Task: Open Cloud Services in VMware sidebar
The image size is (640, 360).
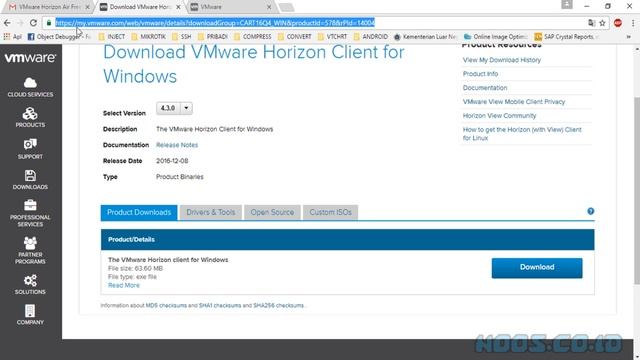Action: (30, 87)
